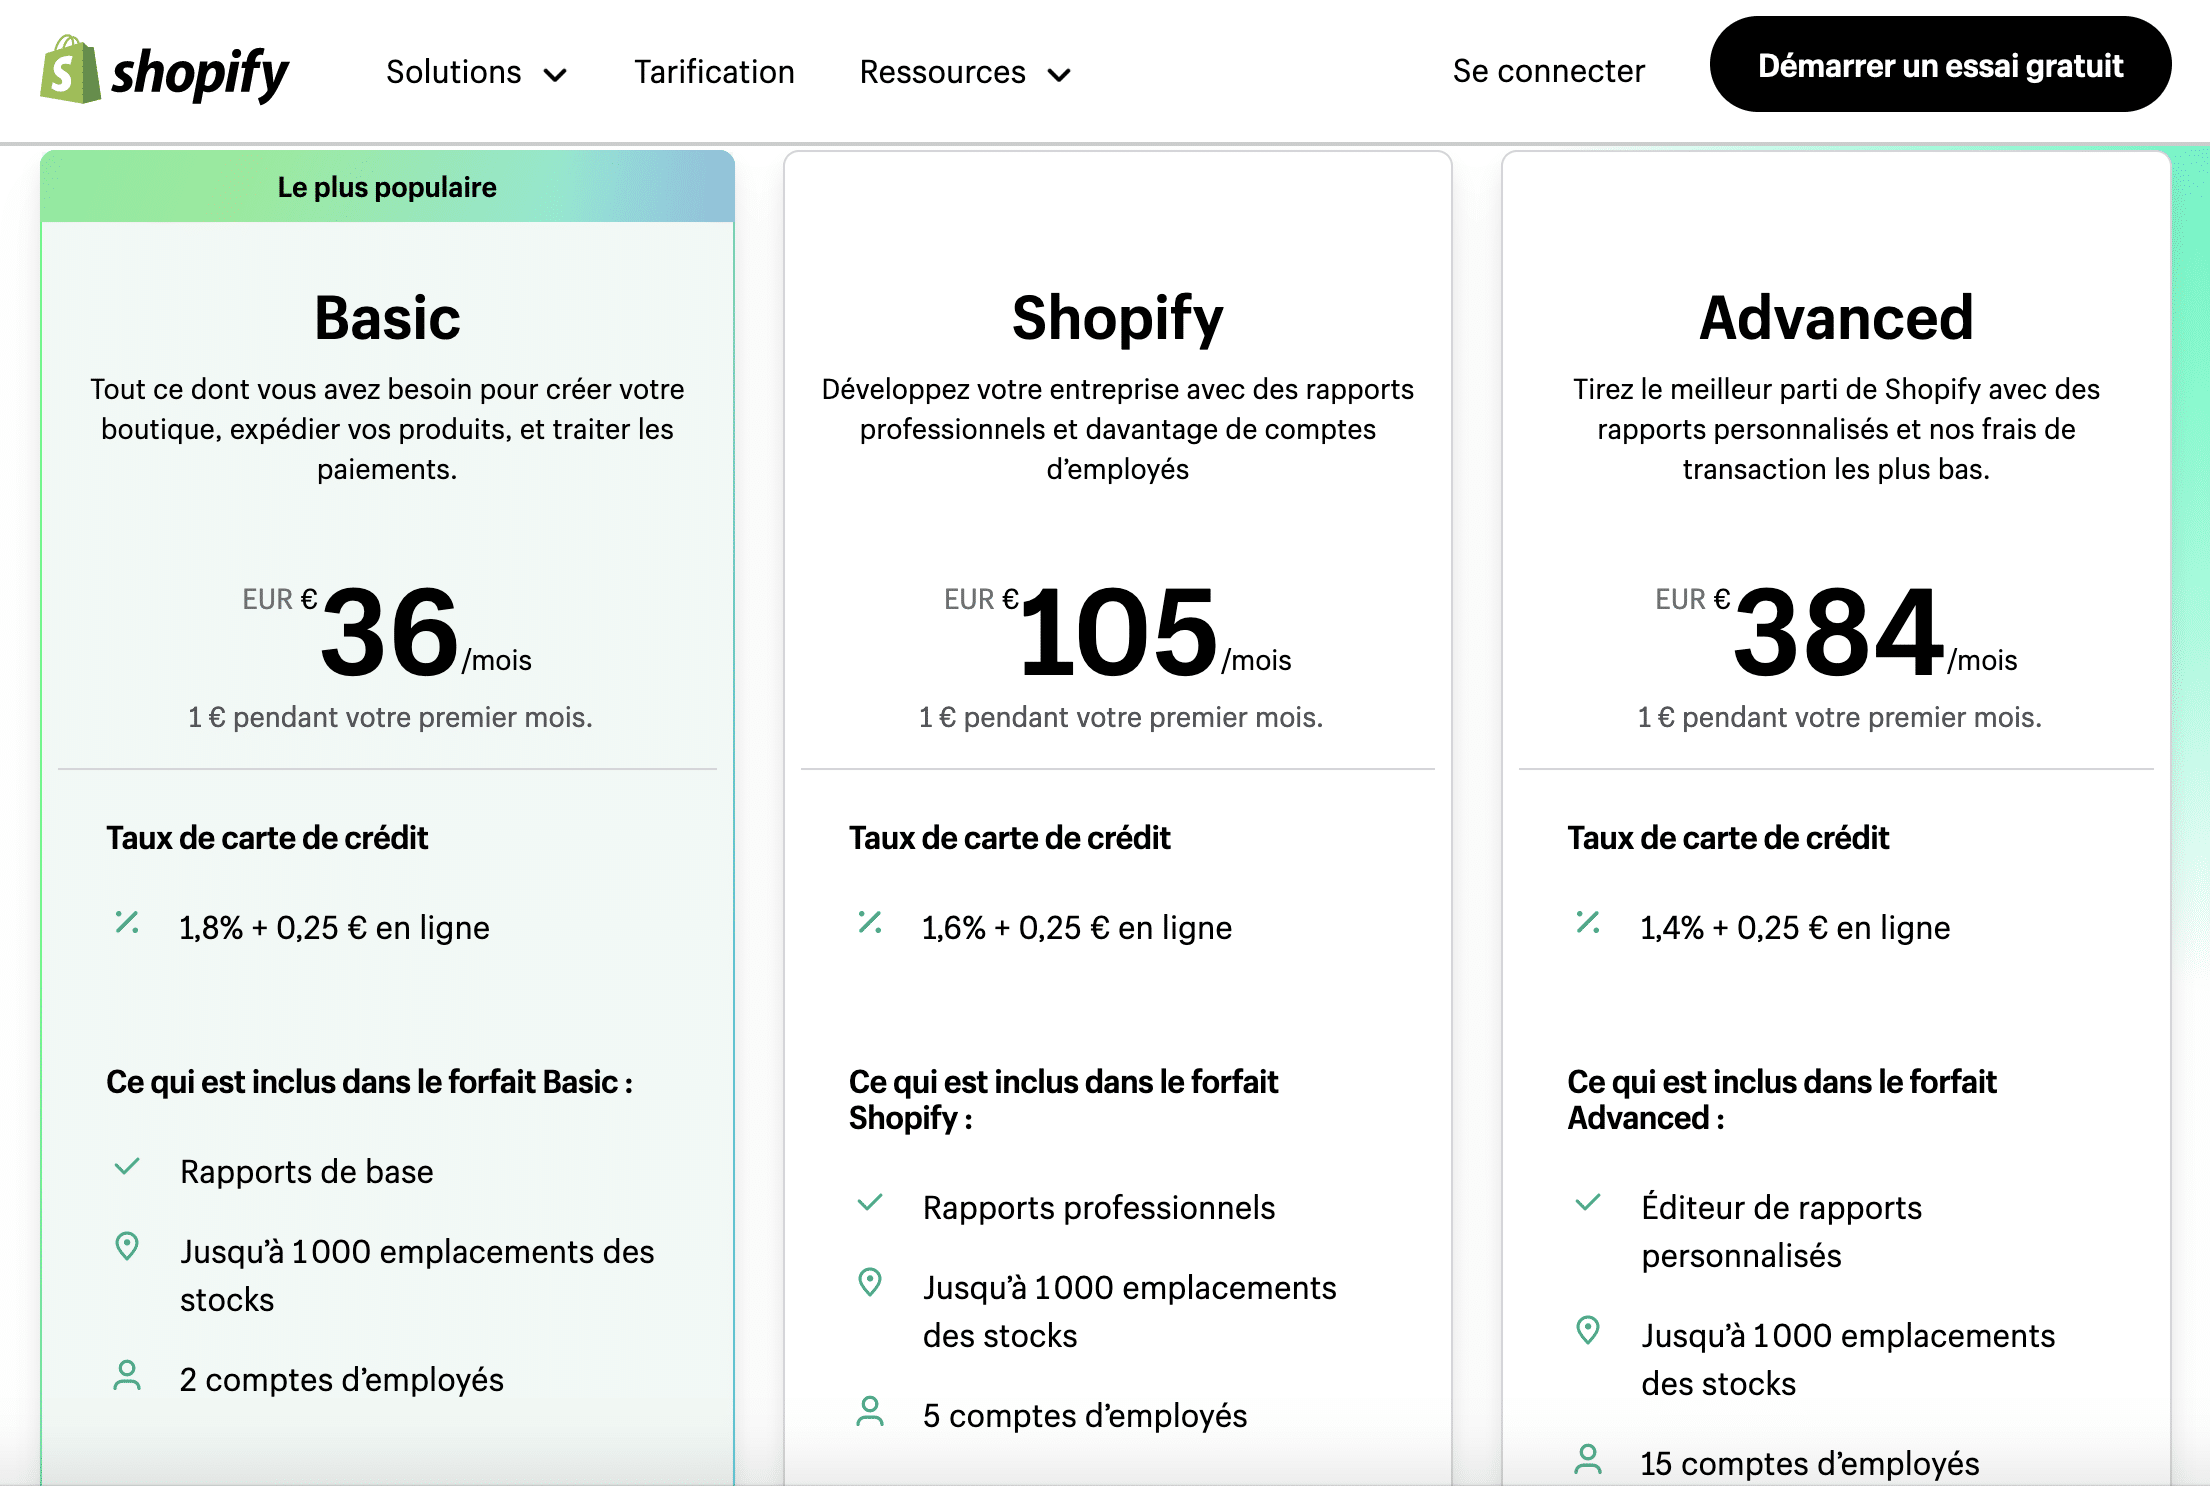The image size is (2210, 1486).
Task: Click the Rapports professionnels feature text
Action: click(x=1099, y=1208)
